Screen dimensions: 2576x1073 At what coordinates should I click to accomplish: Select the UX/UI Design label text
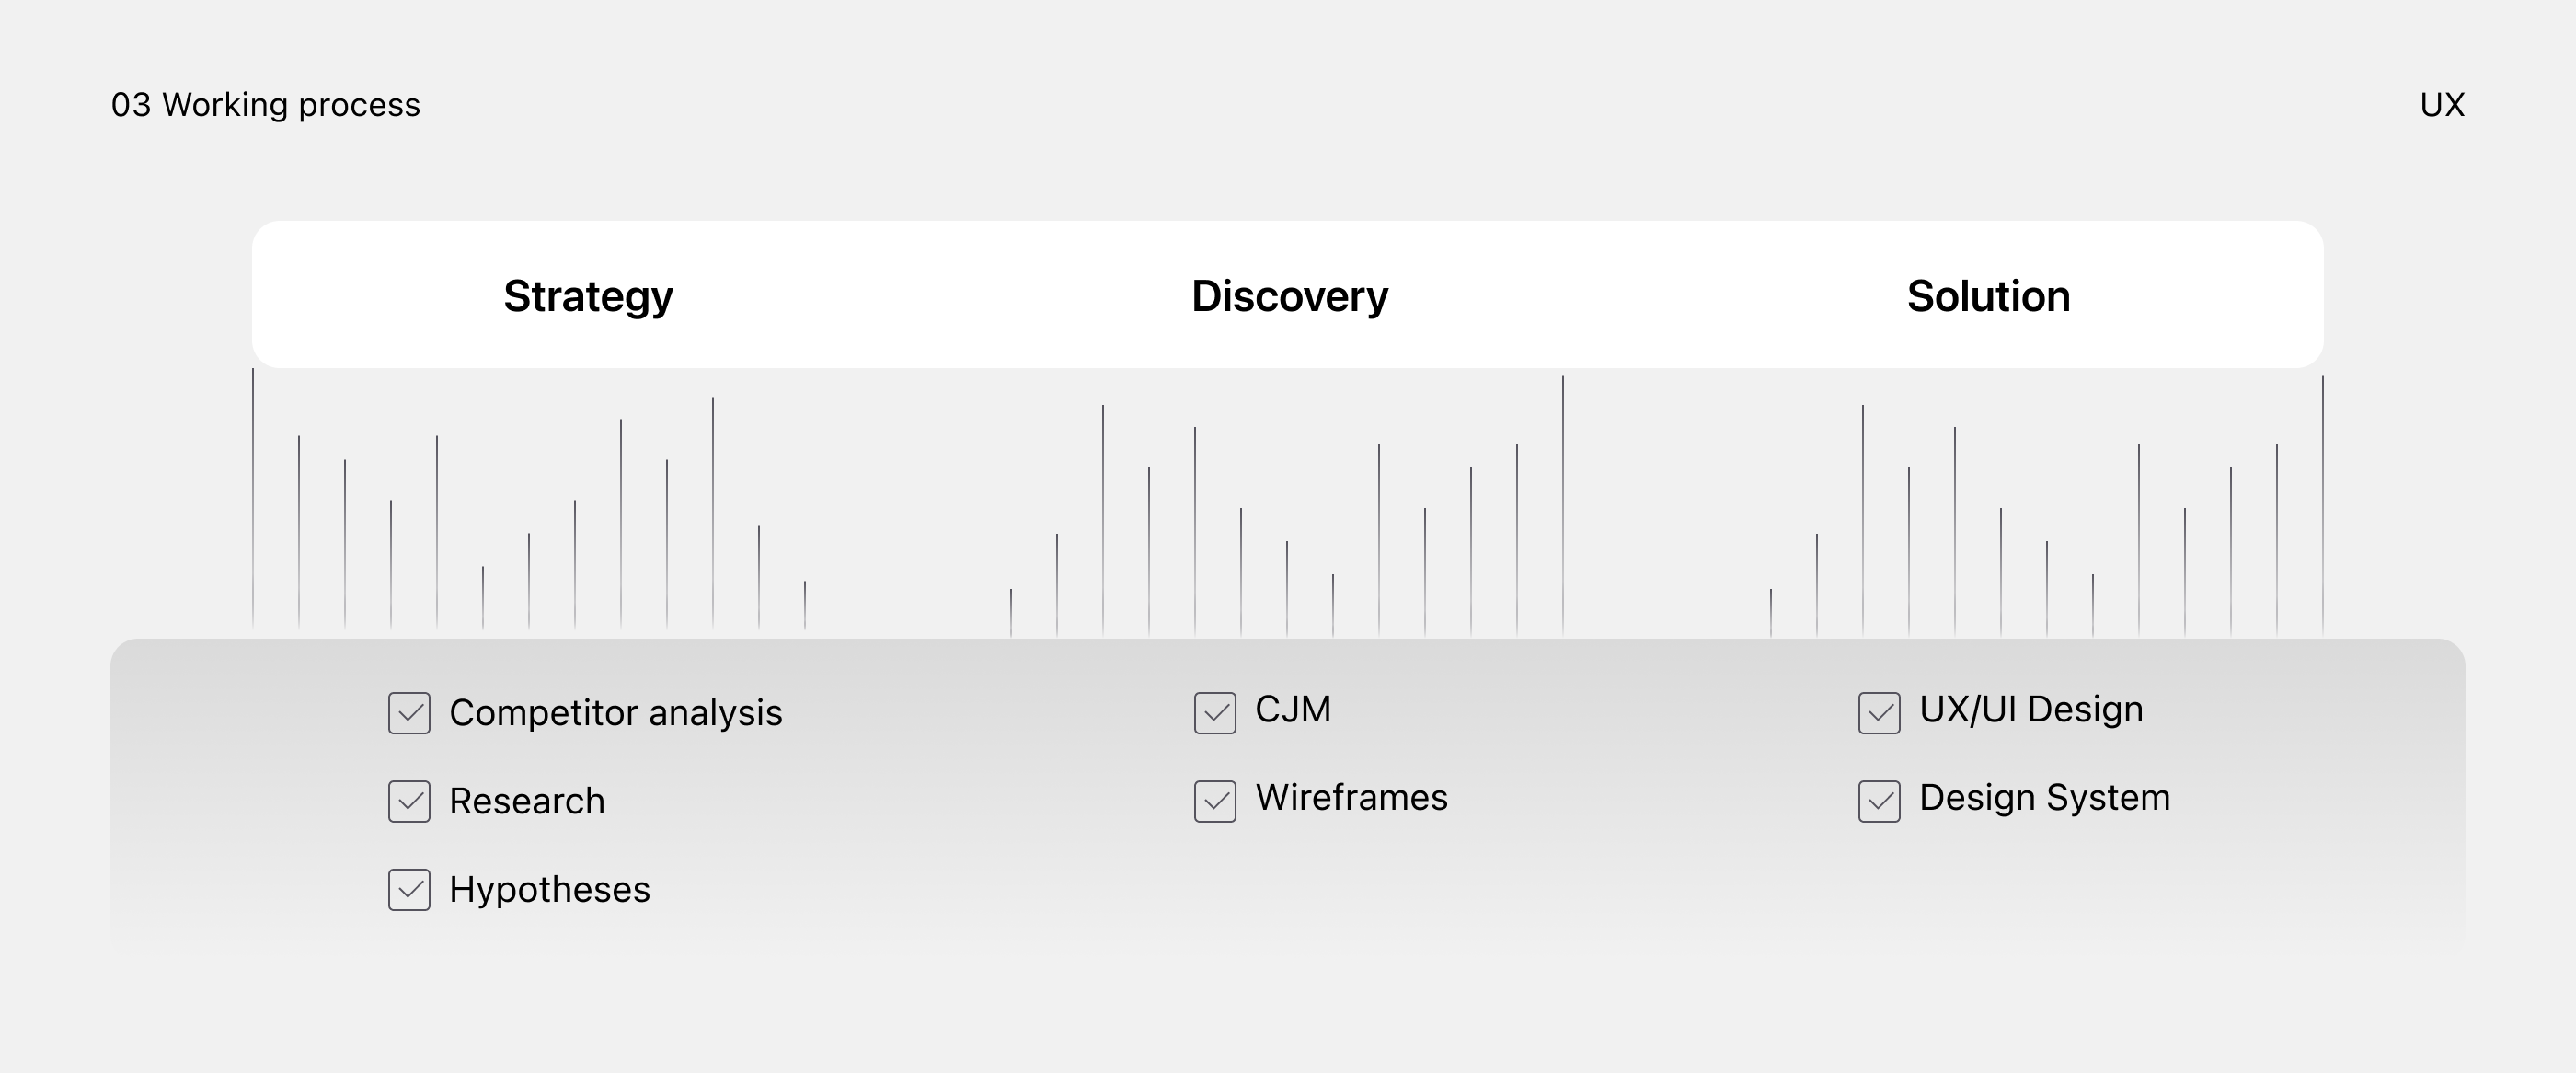pos(2031,709)
